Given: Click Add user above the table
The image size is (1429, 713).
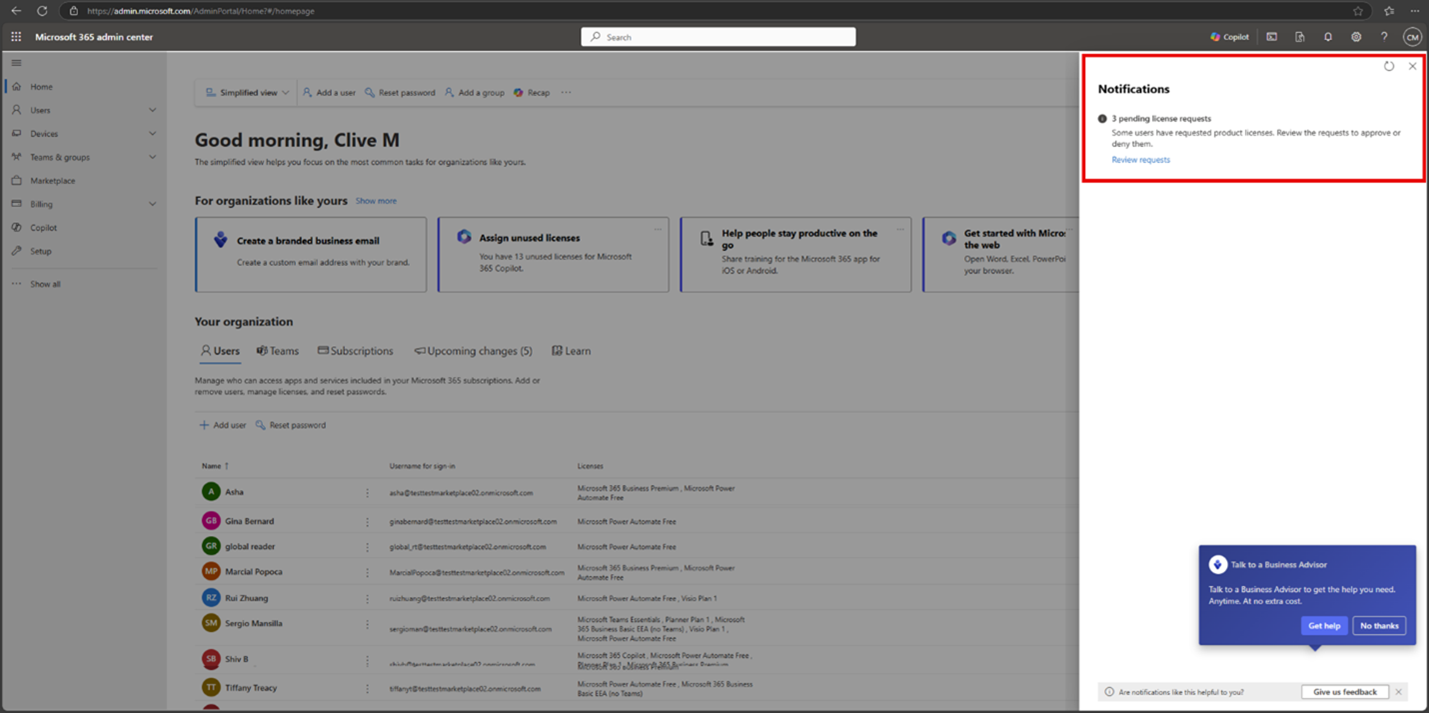Looking at the screenshot, I should [222, 425].
